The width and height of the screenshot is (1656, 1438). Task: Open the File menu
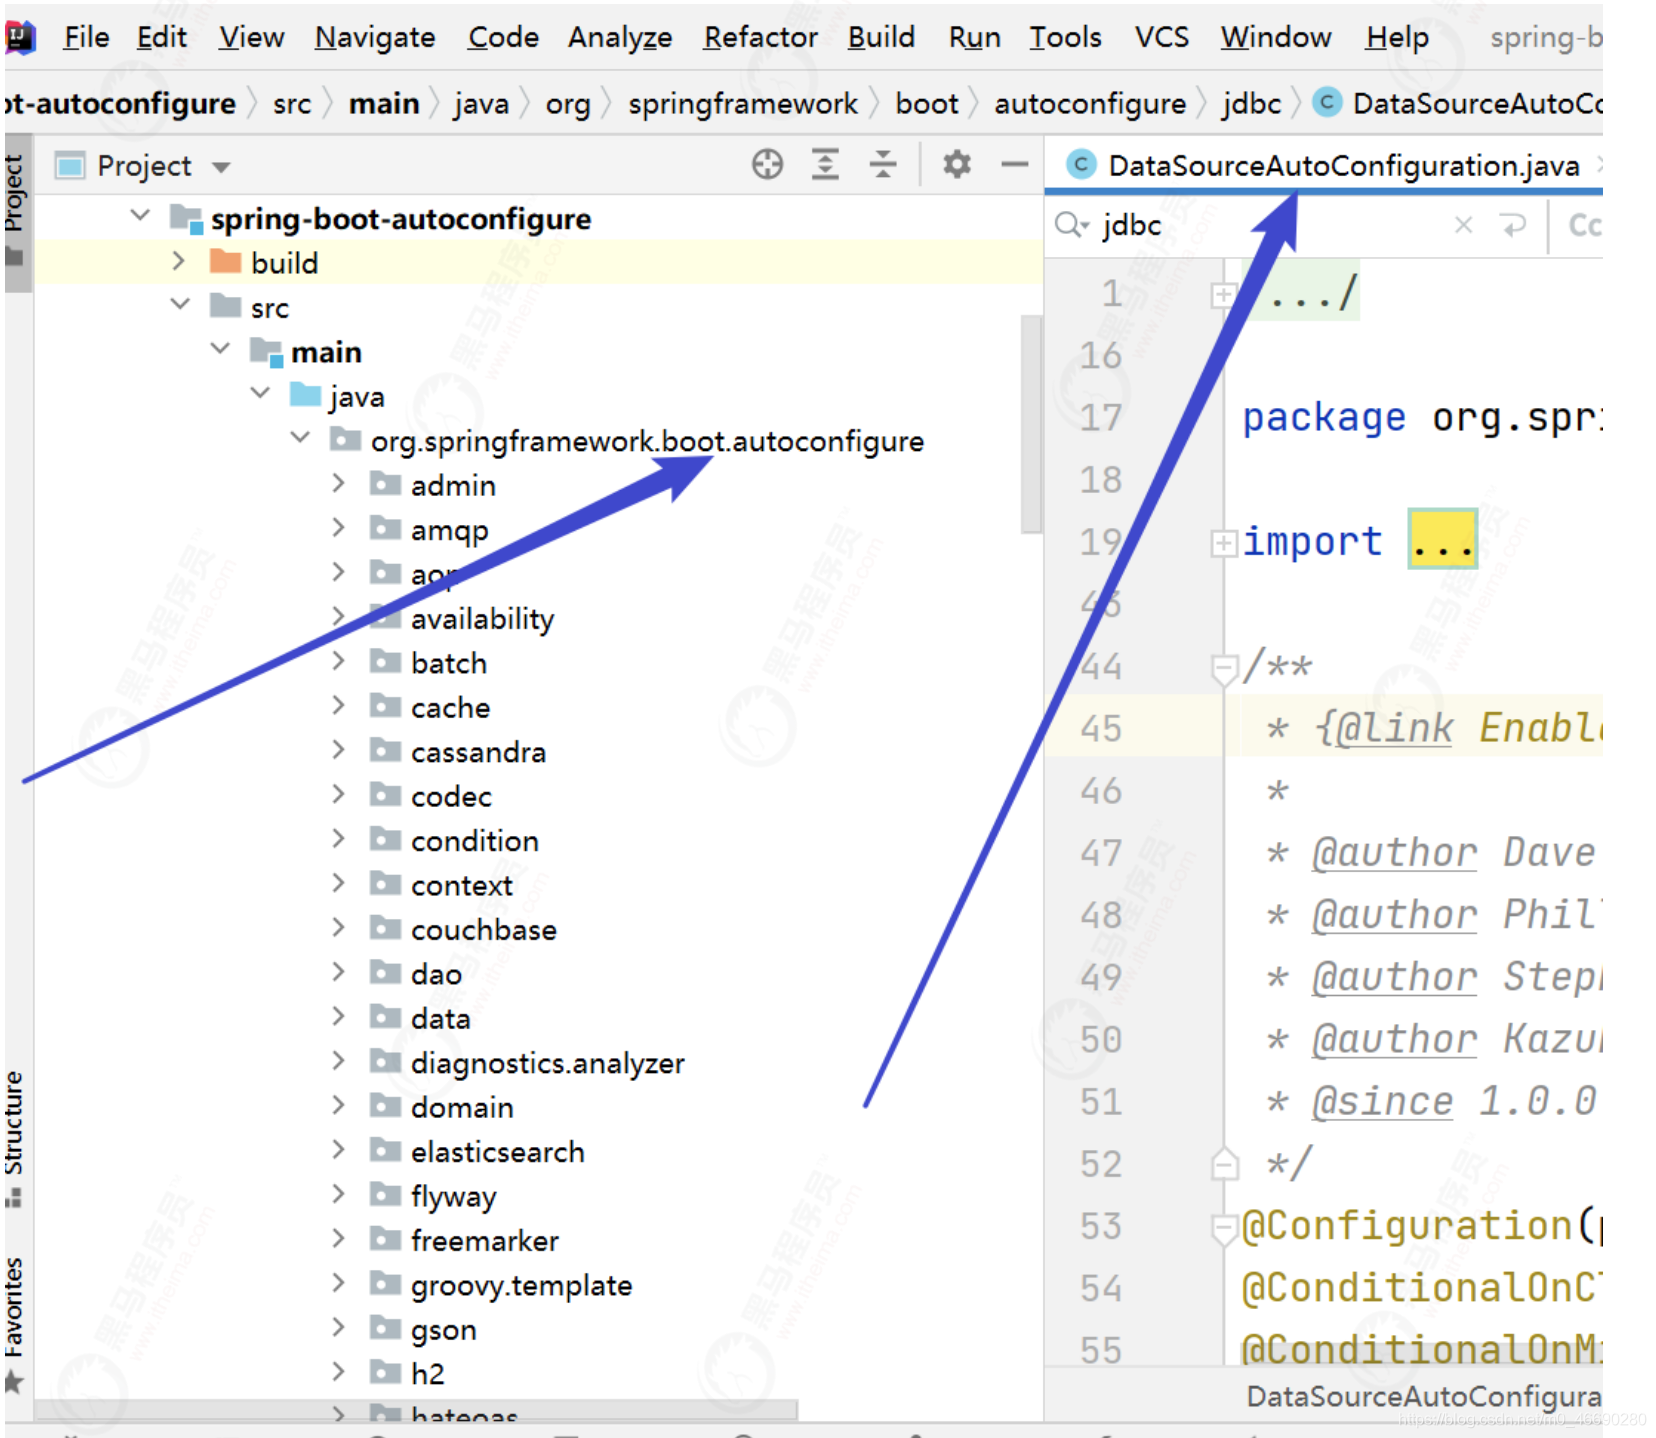coord(86,37)
